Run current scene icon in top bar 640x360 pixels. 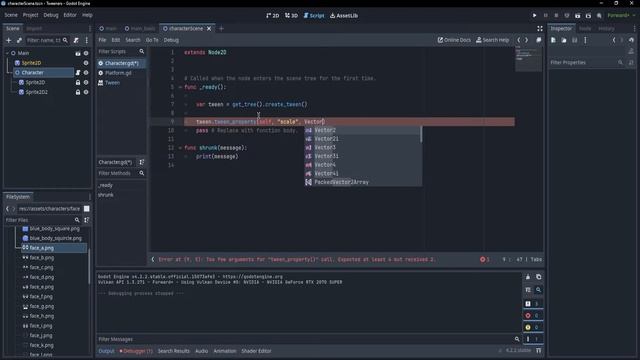(x=578, y=16)
